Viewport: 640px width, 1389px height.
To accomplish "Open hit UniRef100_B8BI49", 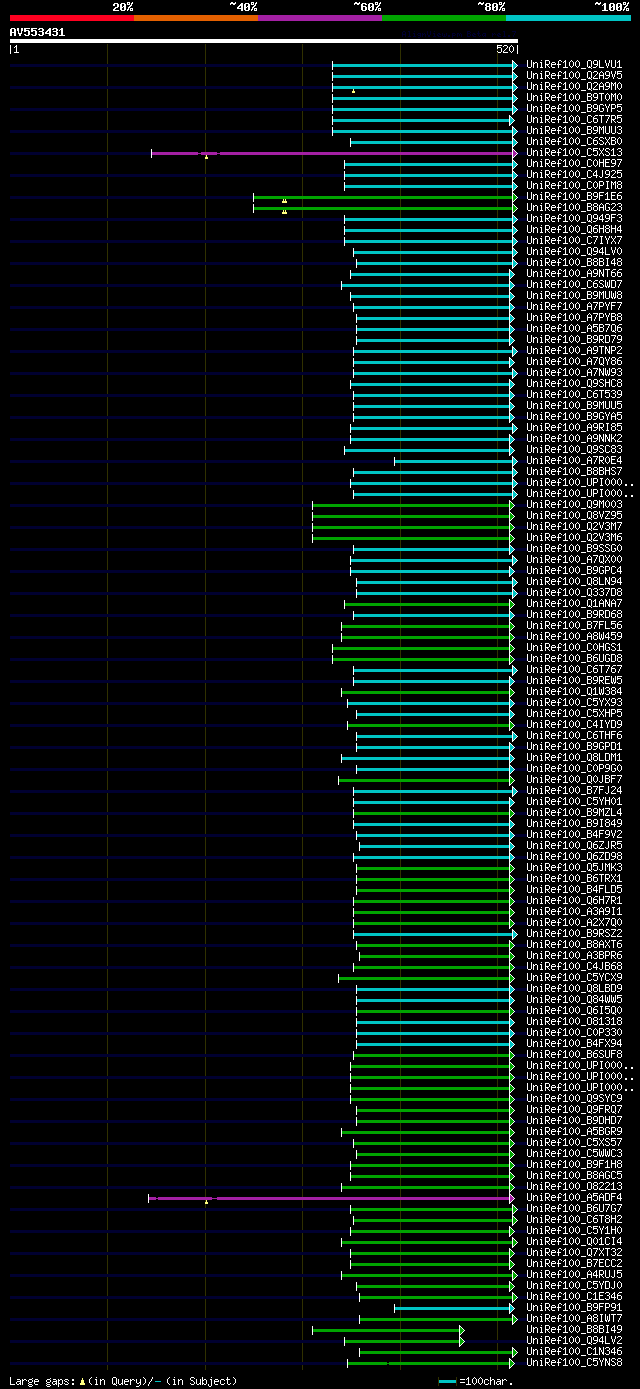I will (574, 1330).
